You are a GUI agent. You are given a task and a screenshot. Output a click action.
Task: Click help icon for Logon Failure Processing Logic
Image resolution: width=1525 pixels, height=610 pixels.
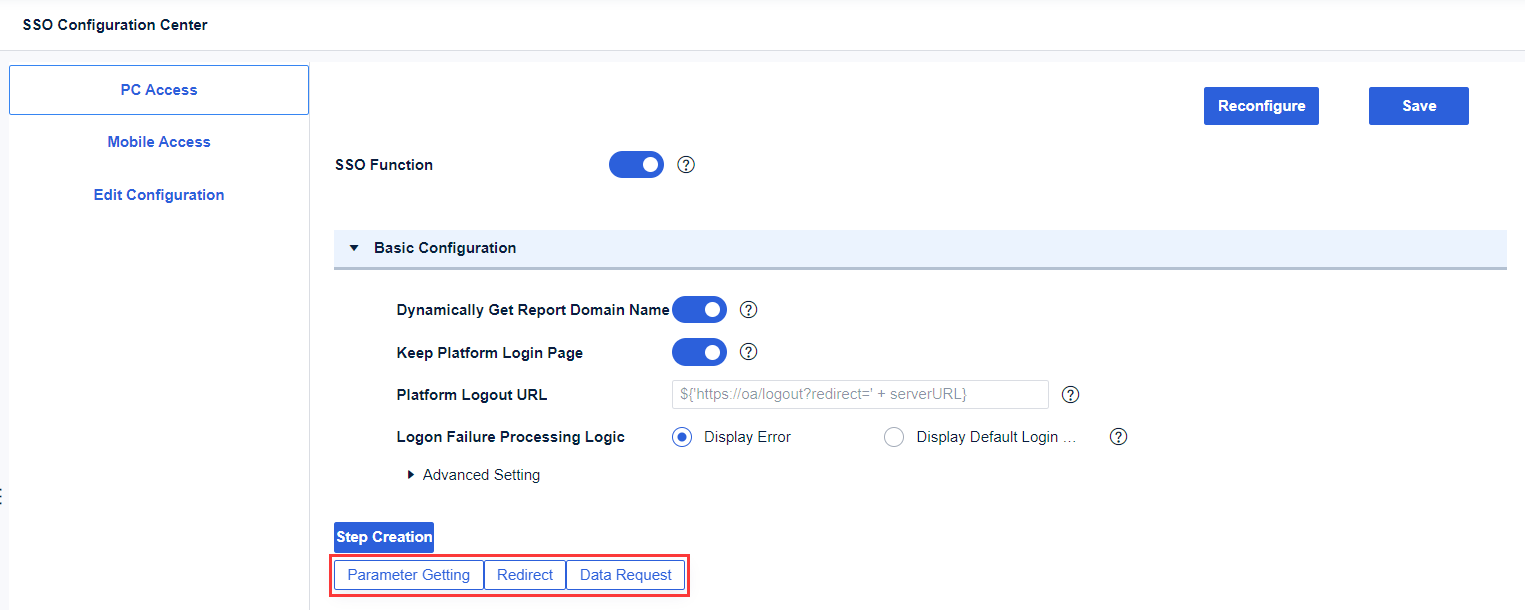click(x=1119, y=437)
